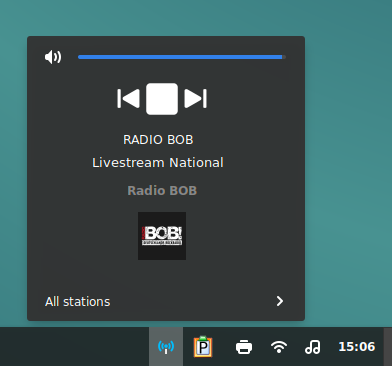
Task: Skip to the previous radio station
Action: 128,99
